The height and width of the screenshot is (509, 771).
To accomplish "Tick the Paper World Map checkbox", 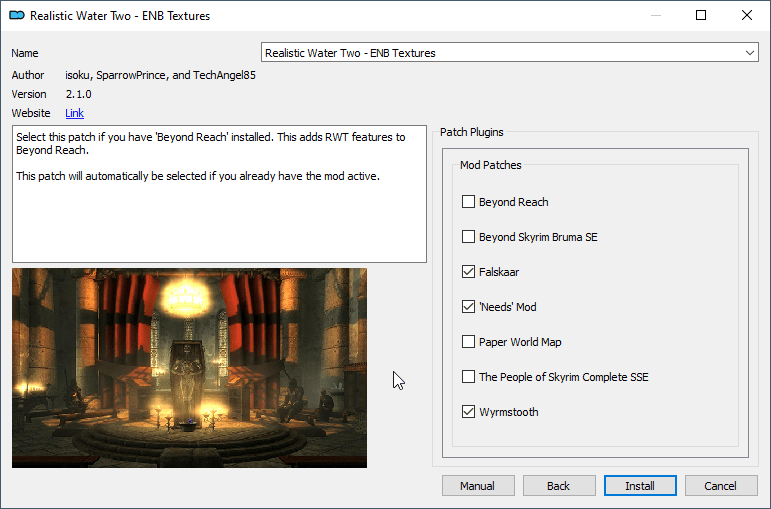I will (x=468, y=341).
